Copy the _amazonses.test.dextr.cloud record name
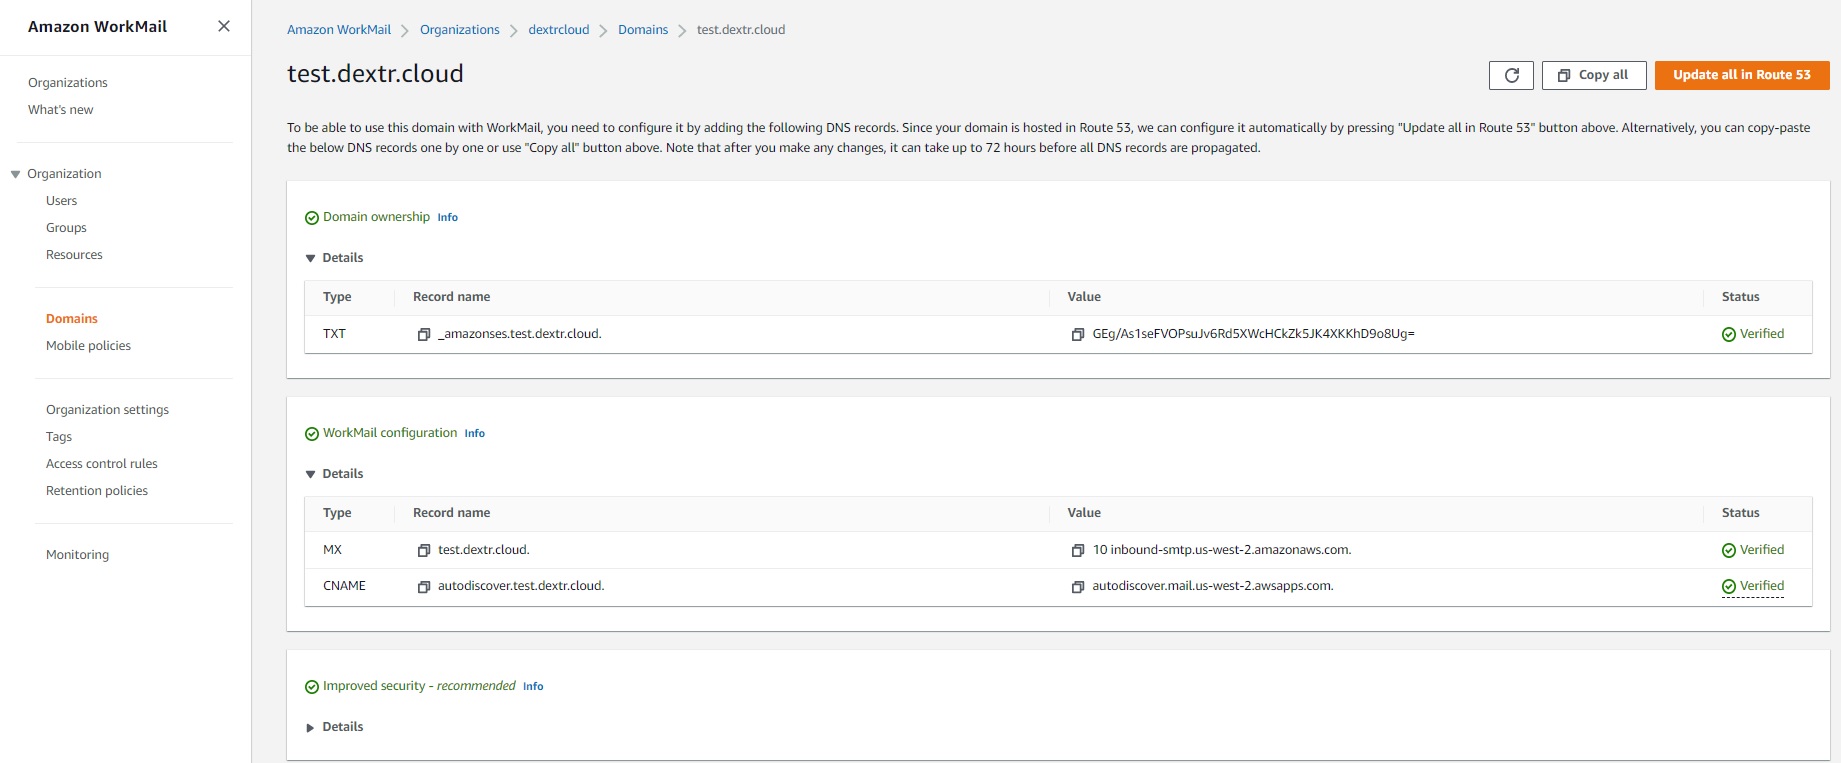Viewport: 1841px width, 763px height. (x=424, y=334)
